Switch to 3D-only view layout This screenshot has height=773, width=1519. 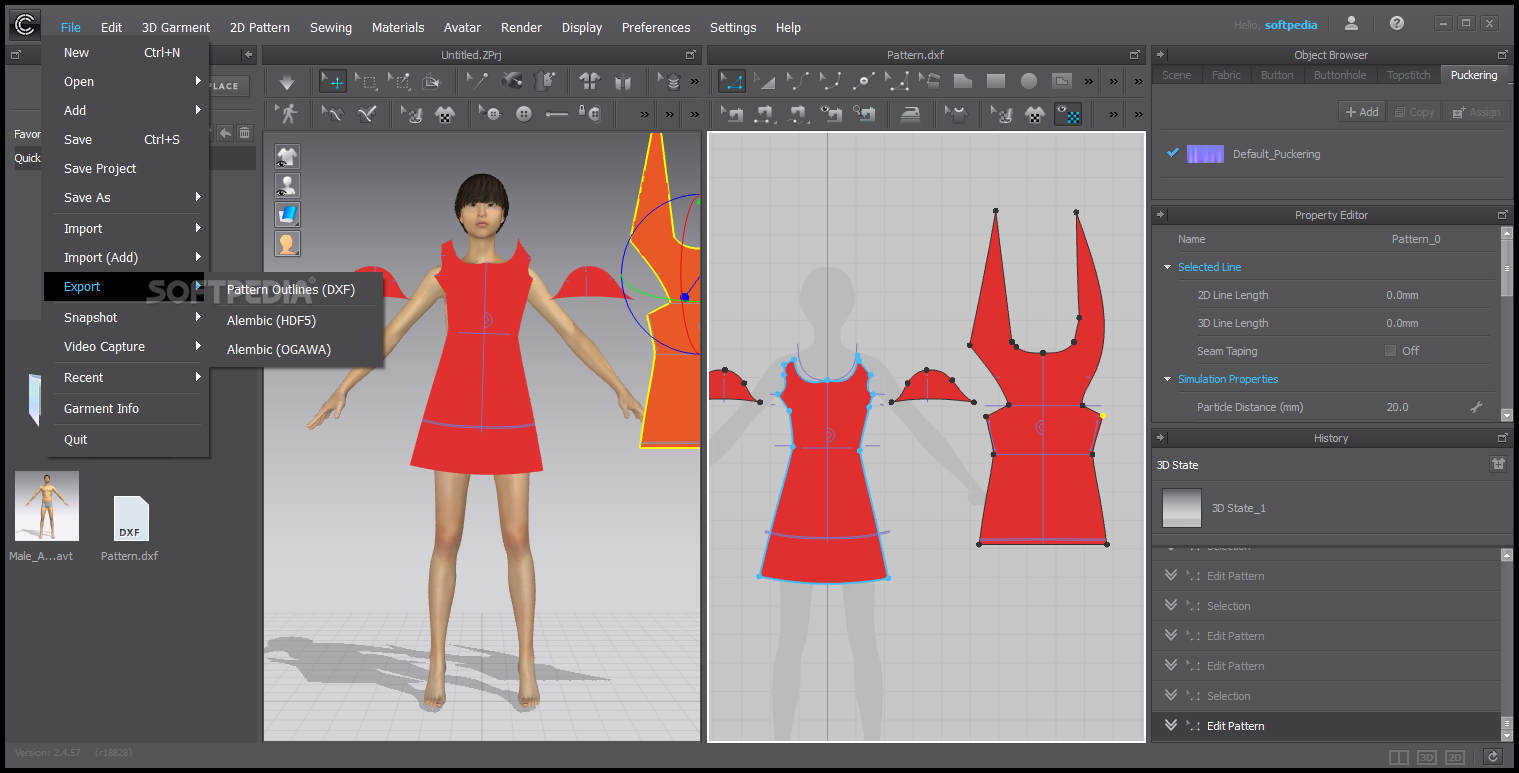click(x=1427, y=757)
